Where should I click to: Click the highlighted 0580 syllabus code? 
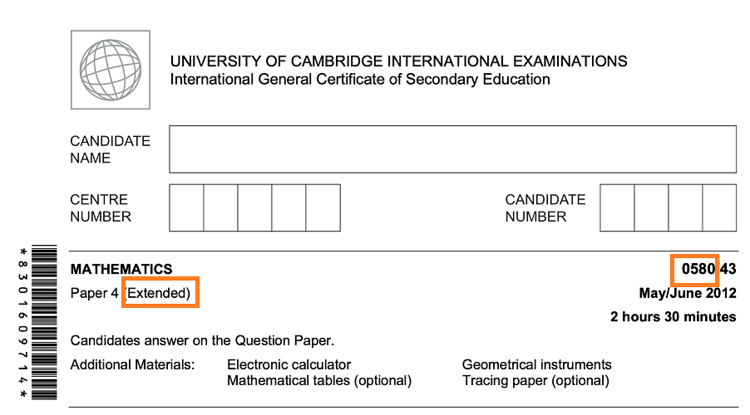(698, 269)
